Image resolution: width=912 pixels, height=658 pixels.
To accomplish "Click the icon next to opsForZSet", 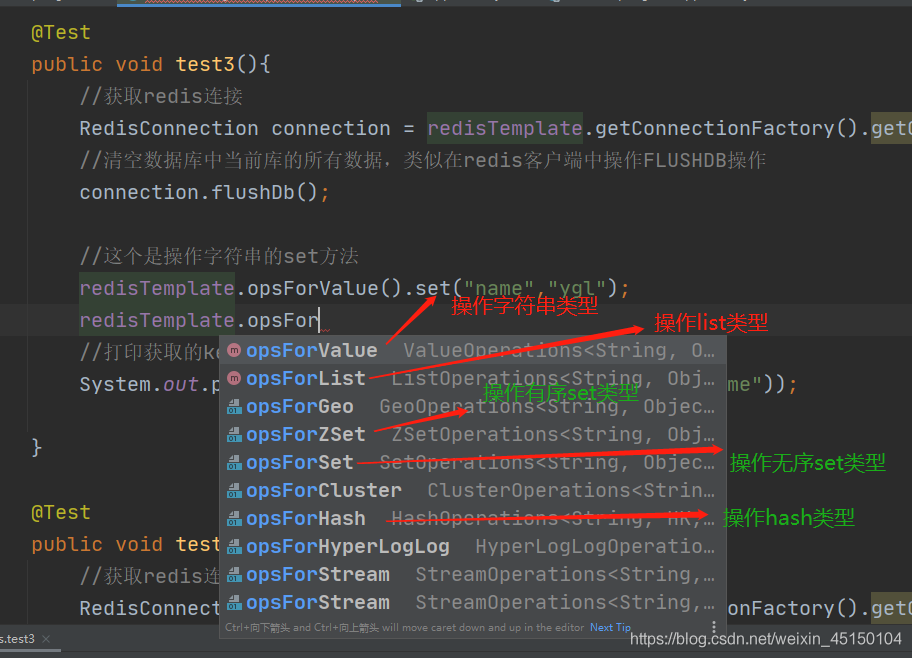I will [234, 435].
